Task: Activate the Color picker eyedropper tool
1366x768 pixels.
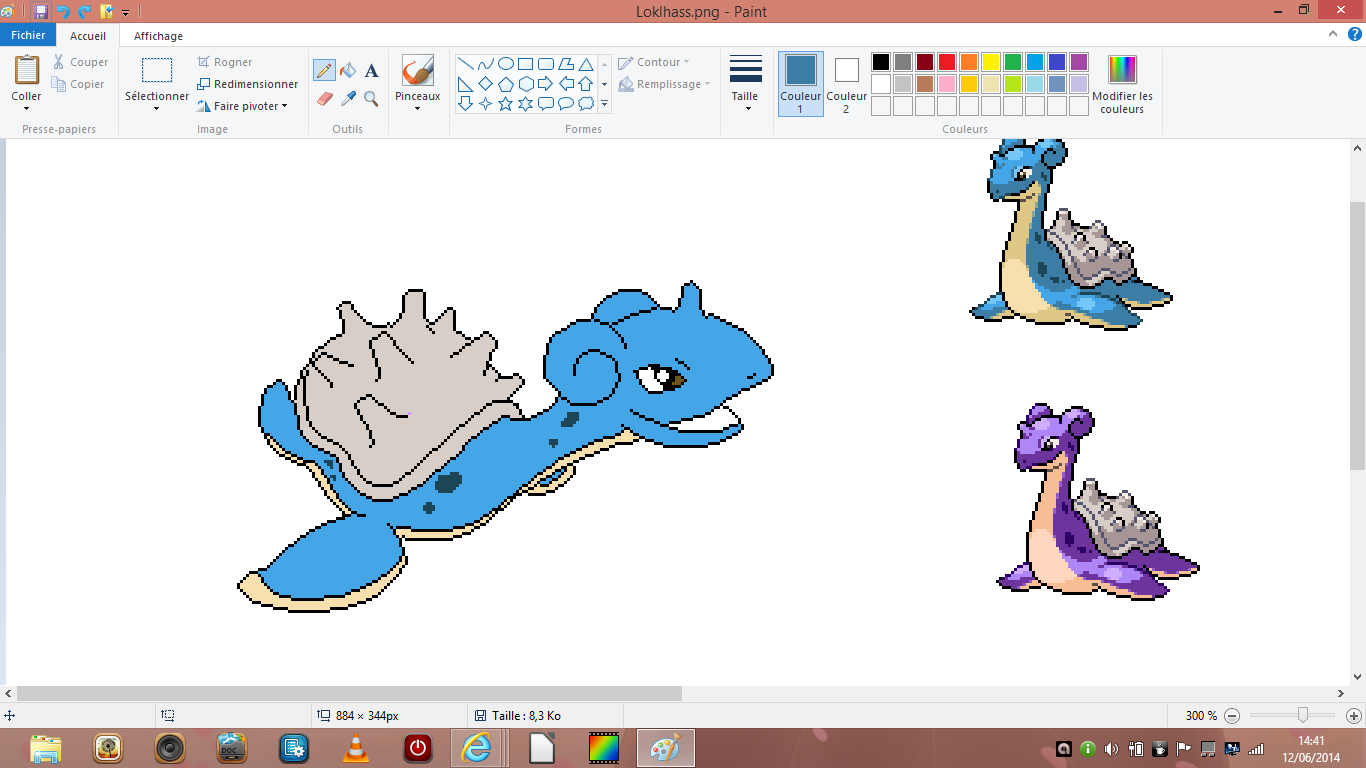Action: point(348,98)
